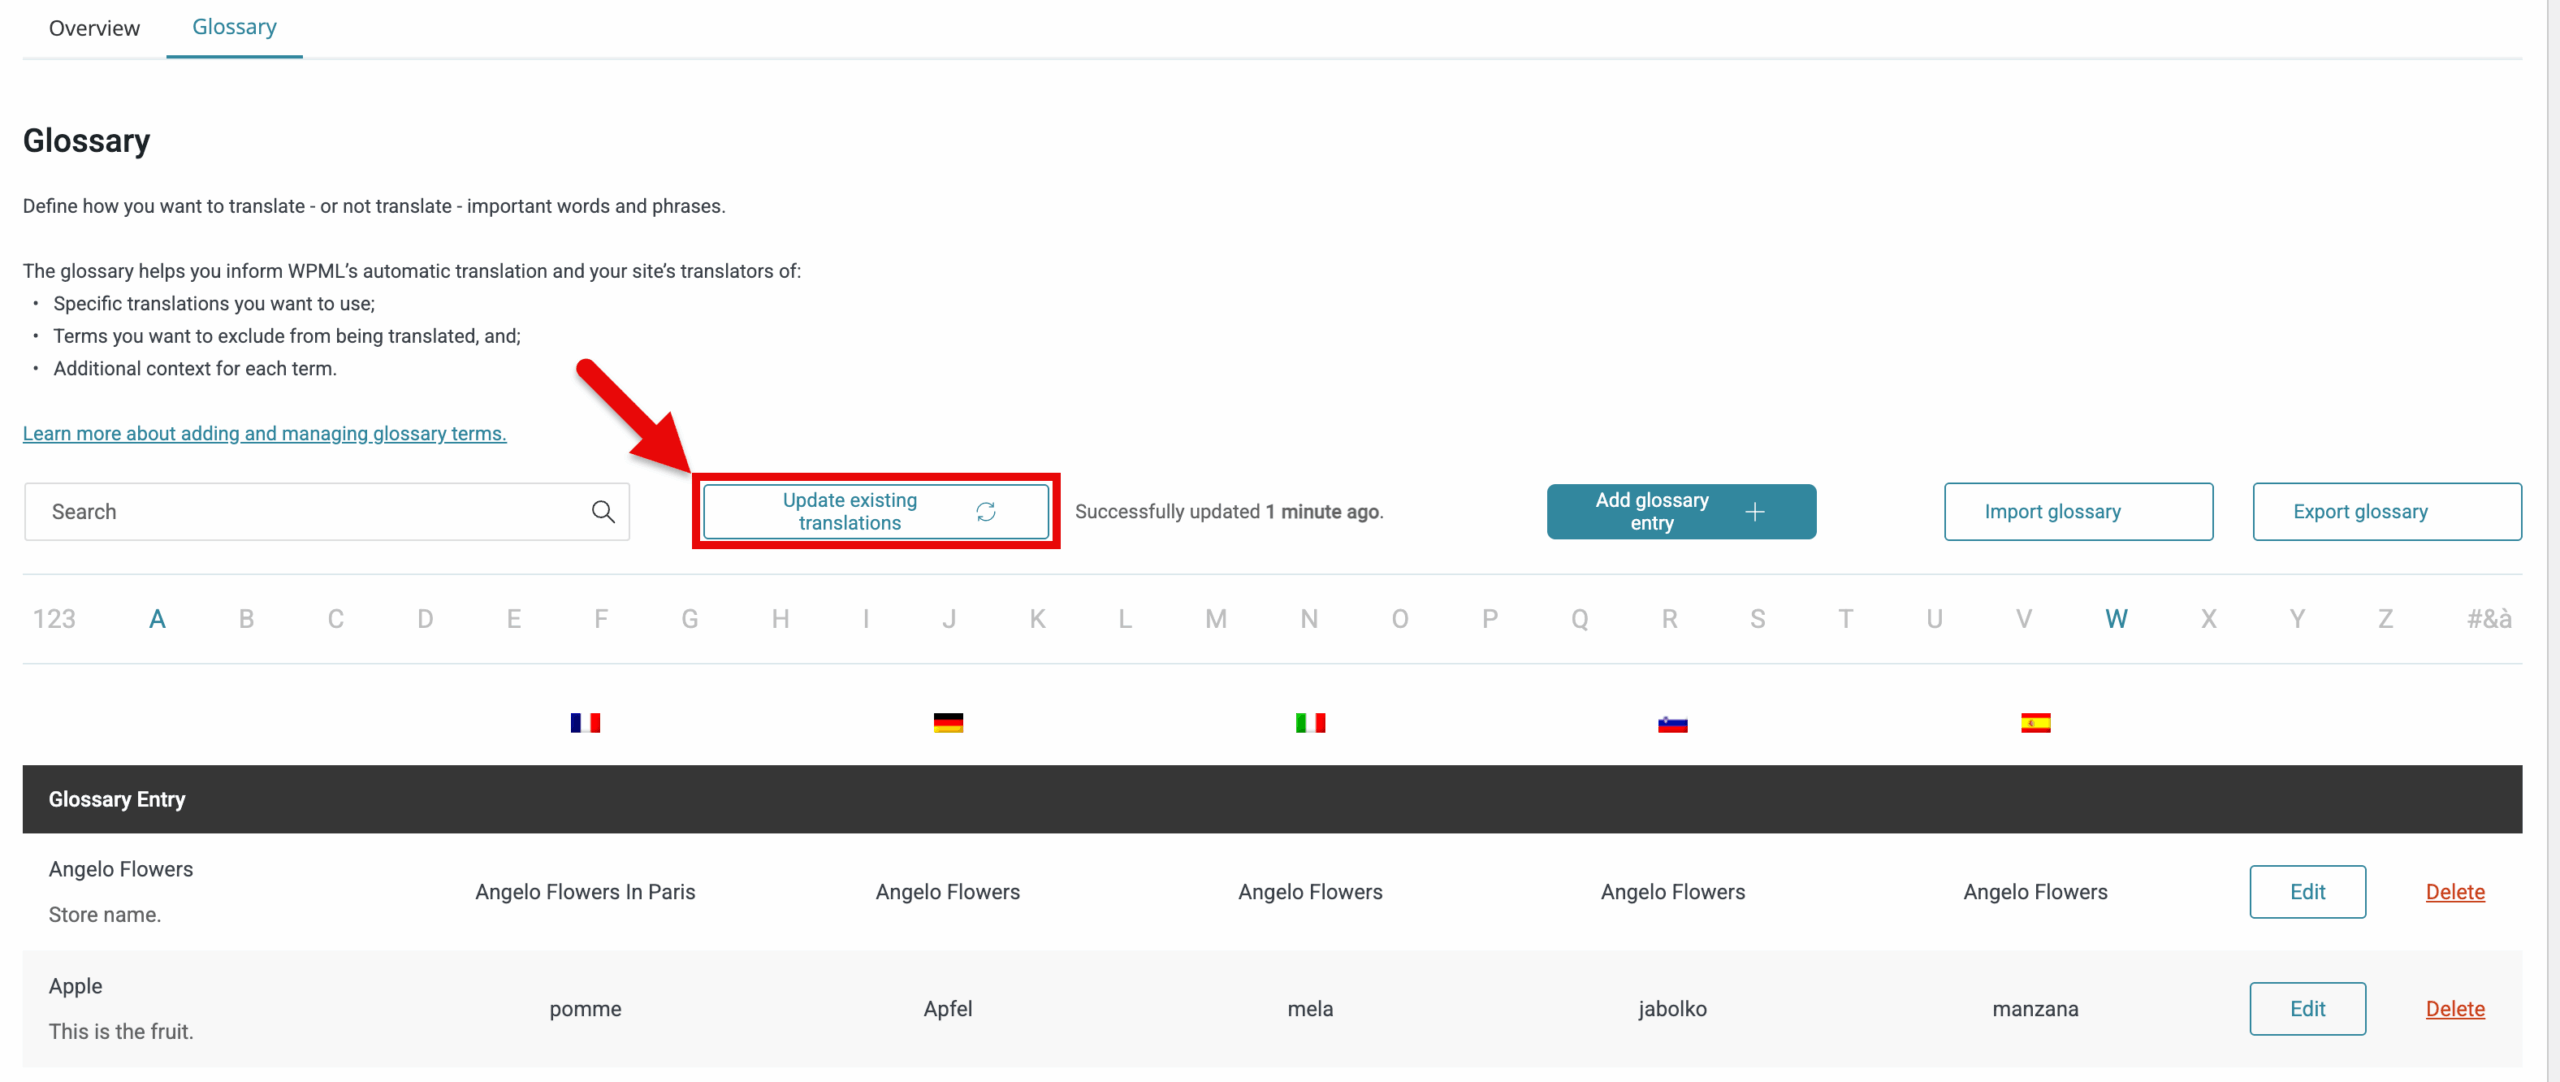Viewport: 2560px width, 1082px height.
Task: Select the #&à symbols filter
Action: pos(2489,619)
